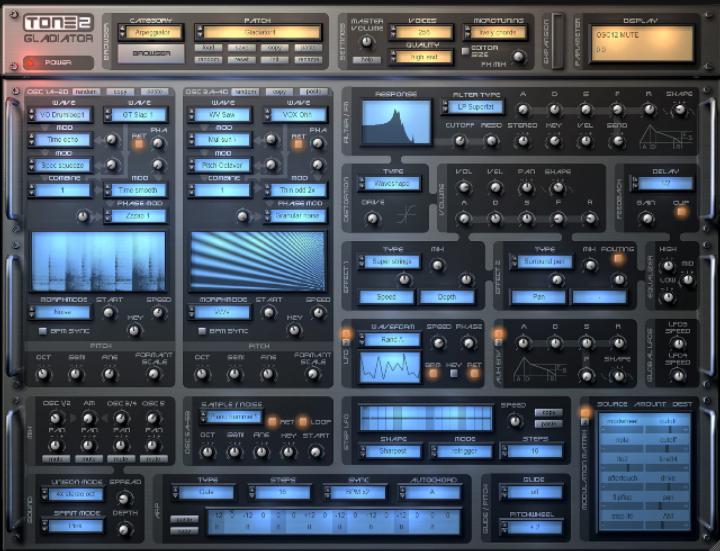Click the patch Rename button
This screenshot has height=551, width=720.
[x=309, y=60]
